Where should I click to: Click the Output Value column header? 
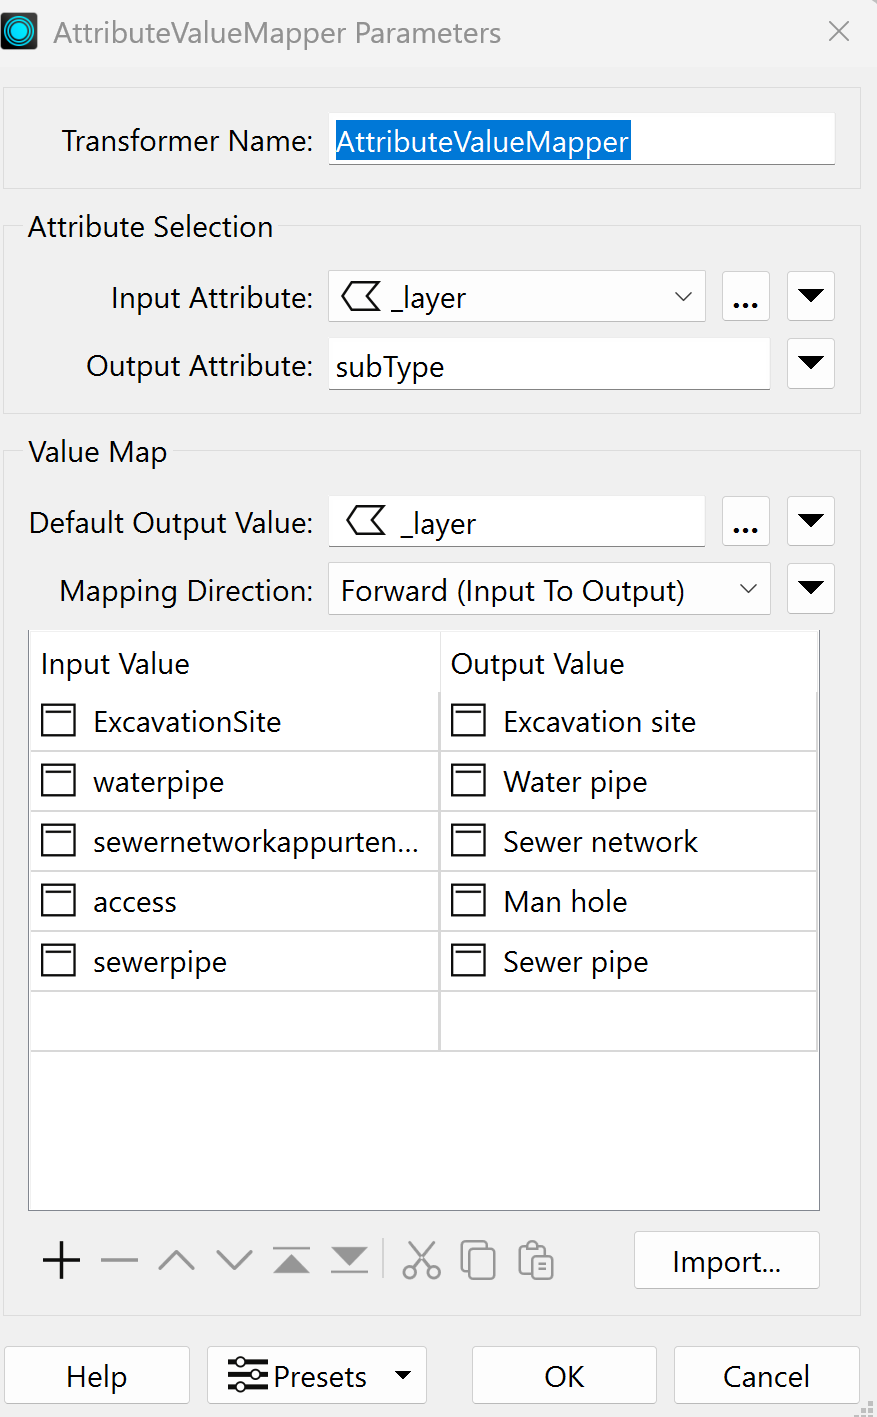click(x=629, y=662)
